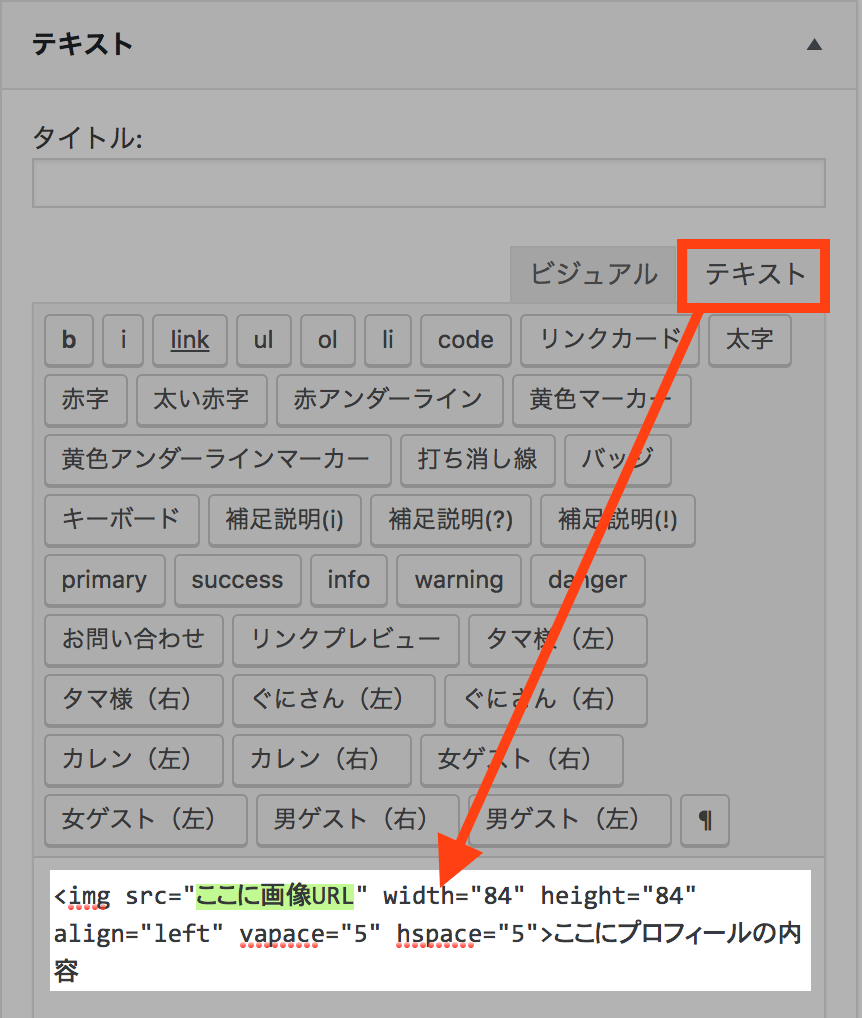
Task: Insert success box style
Action: pos(238,580)
